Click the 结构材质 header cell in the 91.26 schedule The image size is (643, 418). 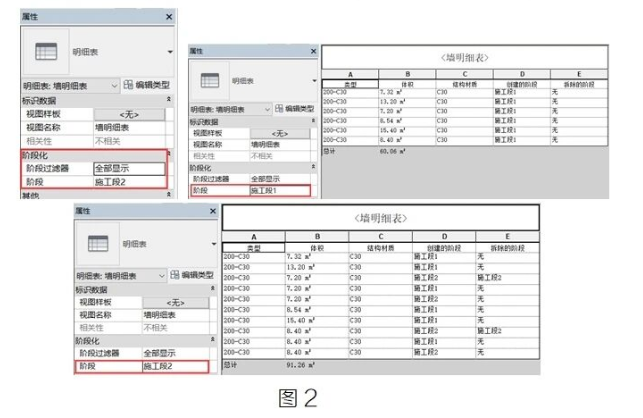381,248
